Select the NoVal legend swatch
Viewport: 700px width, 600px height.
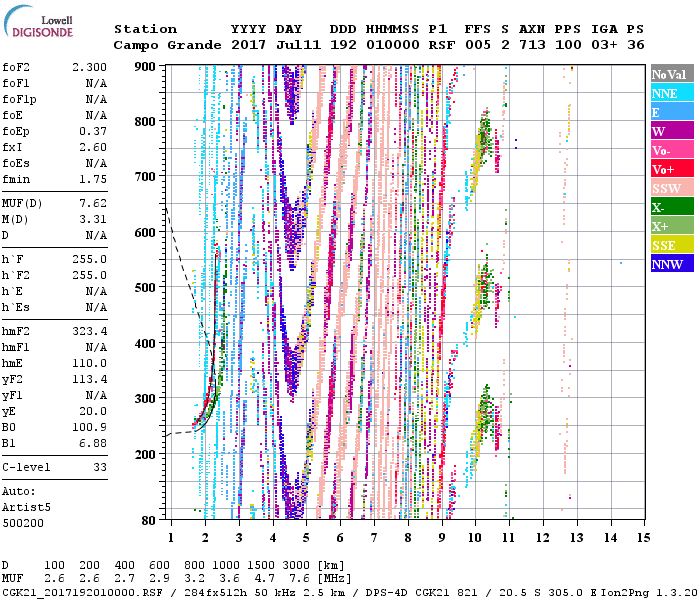(x=669, y=74)
